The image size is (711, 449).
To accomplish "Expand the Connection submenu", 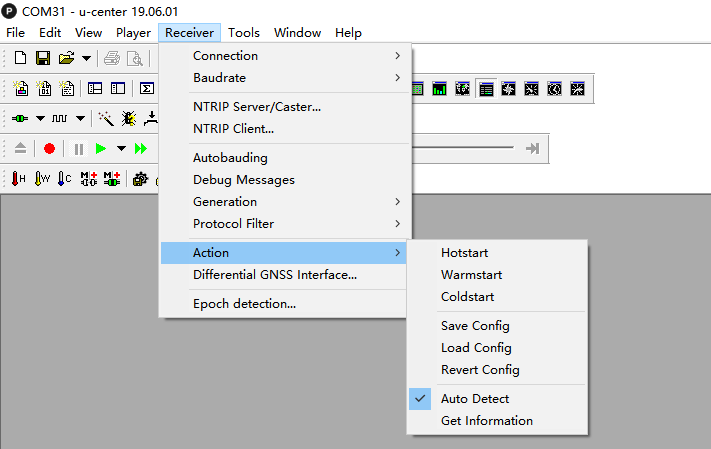I will [x=285, y=56].
